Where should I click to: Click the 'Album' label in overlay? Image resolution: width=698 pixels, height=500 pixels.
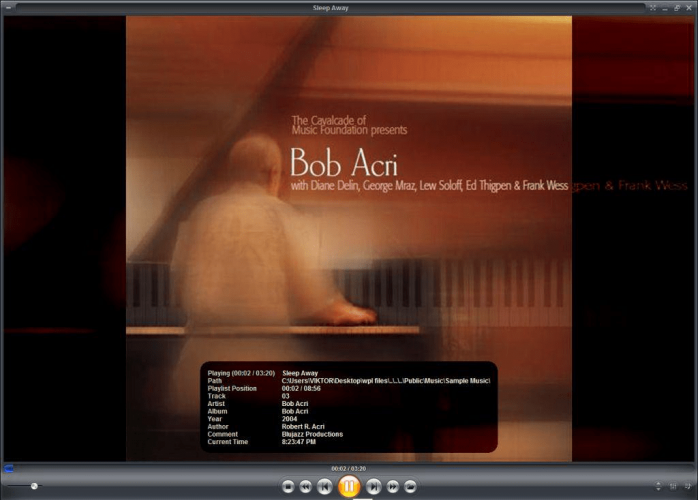point(217,411)
